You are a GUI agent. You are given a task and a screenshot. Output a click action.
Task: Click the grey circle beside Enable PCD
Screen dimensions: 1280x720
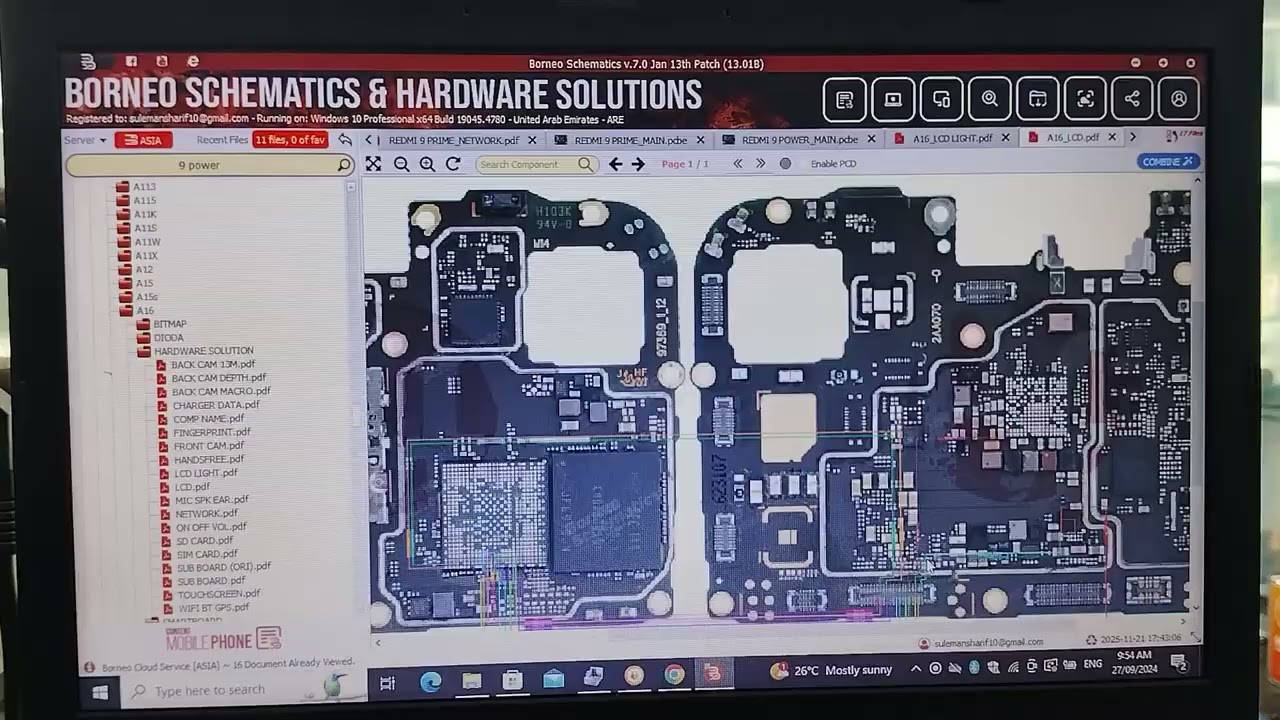pyautogui.click(x=785, y=164)
